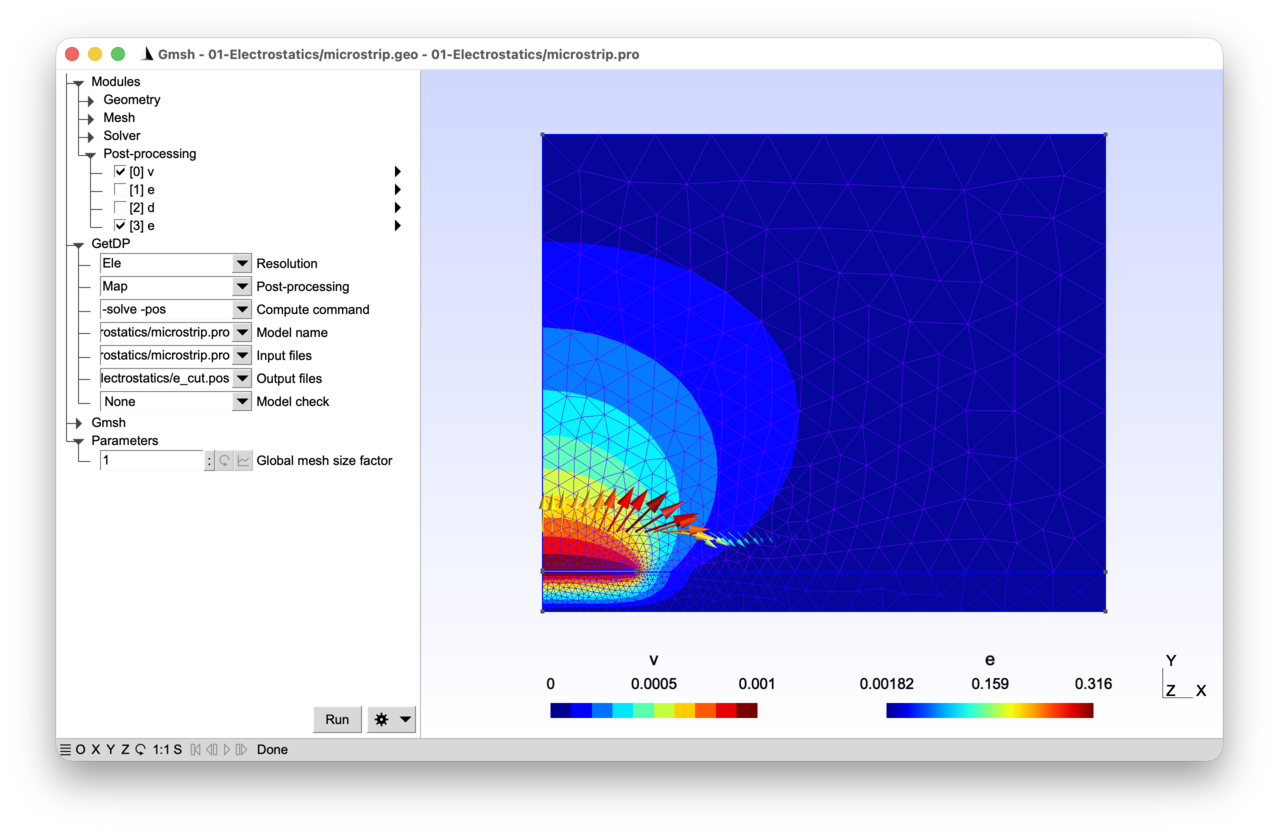Open the Input files dropdown
Image resolution: width=1279 pixels, height=835 pixels.
[x=242, y=355]
